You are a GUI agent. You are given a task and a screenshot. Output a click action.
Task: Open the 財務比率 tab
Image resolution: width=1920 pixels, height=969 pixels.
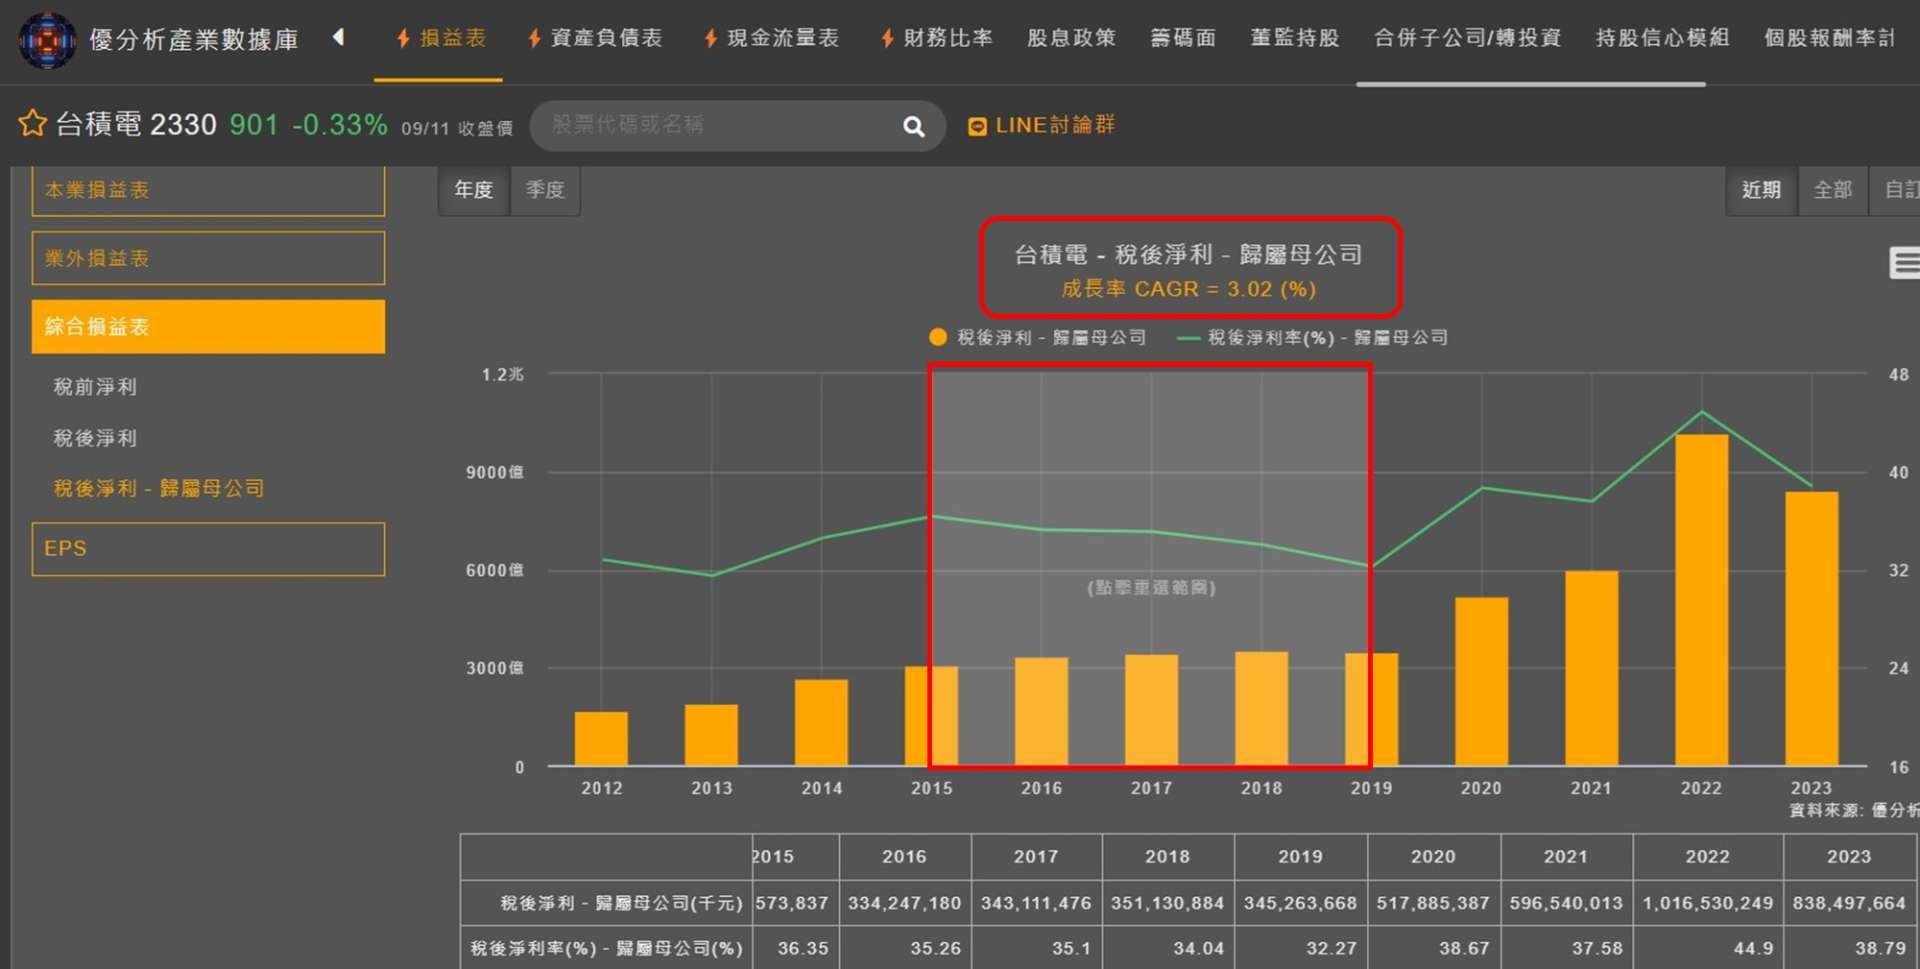(936, 38)
